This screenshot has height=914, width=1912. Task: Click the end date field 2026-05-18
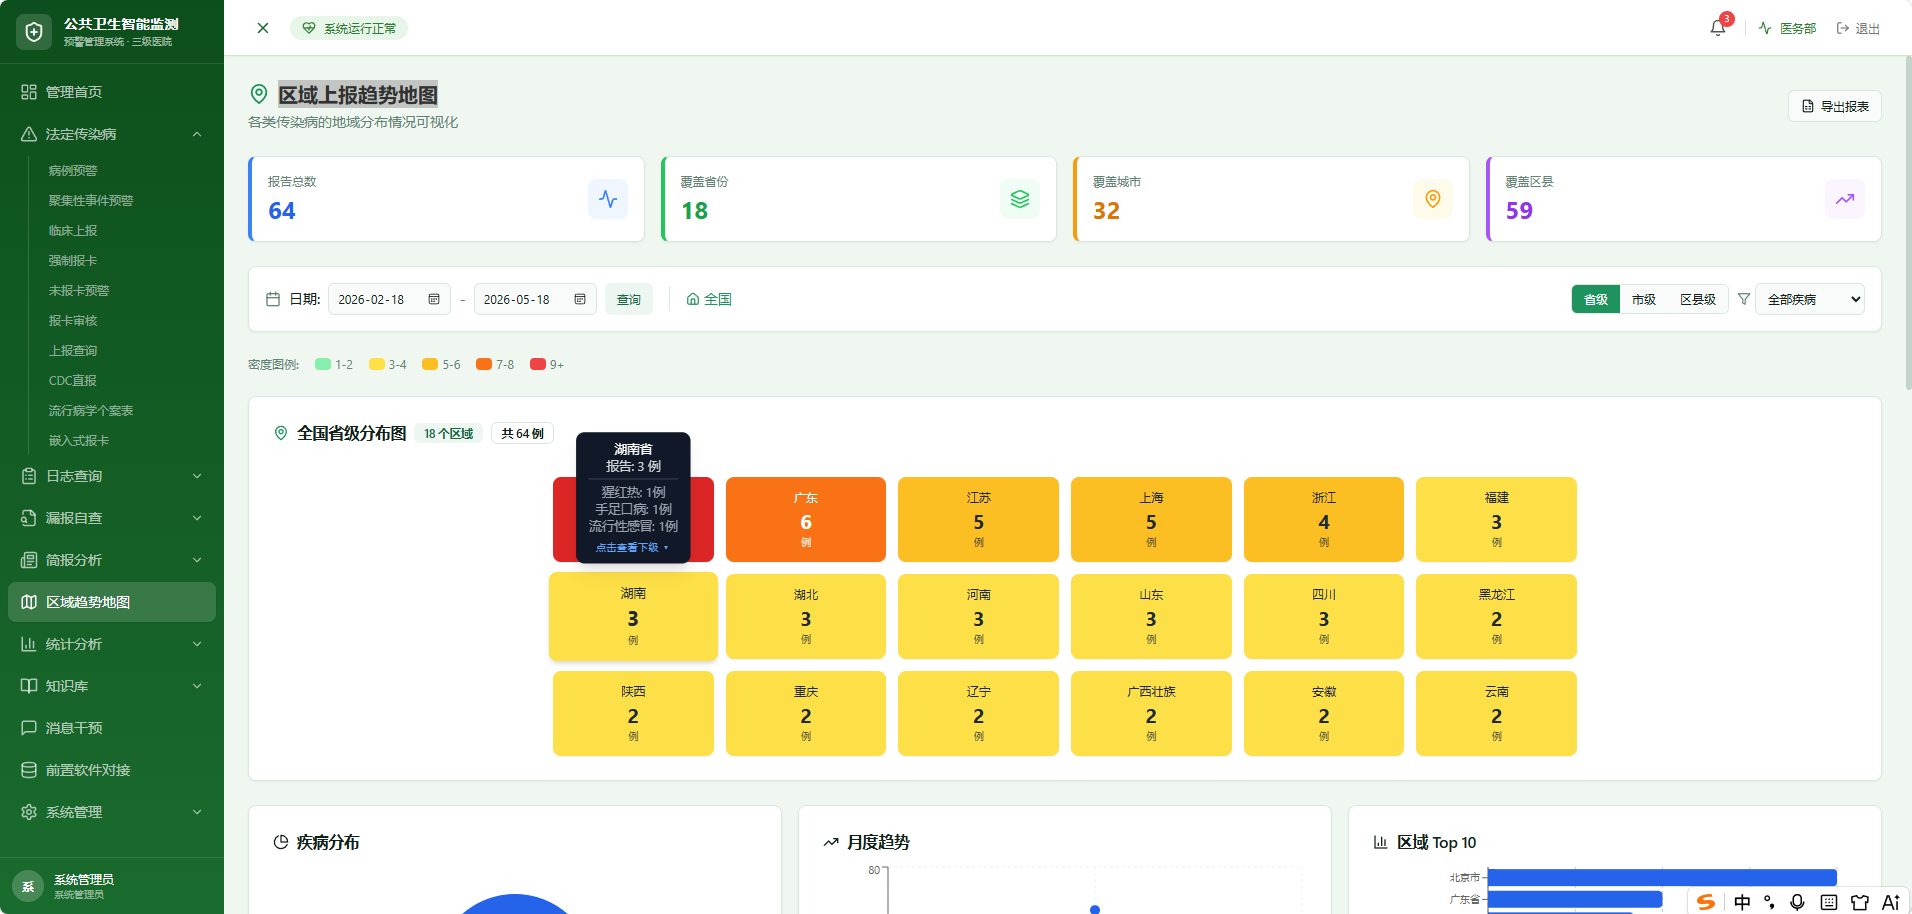[535, 299]
